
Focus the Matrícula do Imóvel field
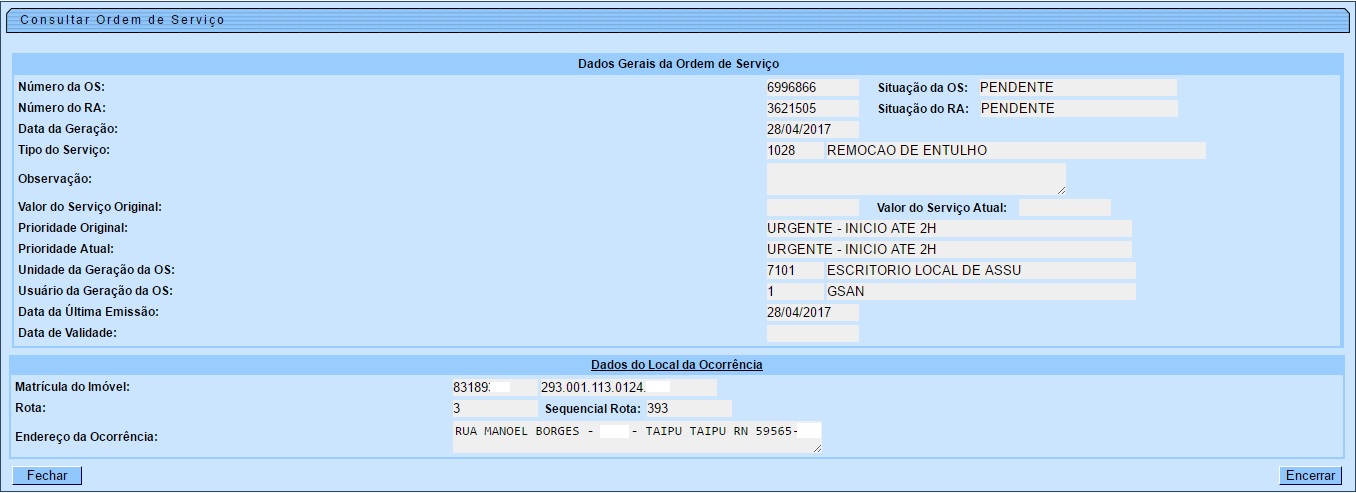pyautogui.click(x=494, y=387)
